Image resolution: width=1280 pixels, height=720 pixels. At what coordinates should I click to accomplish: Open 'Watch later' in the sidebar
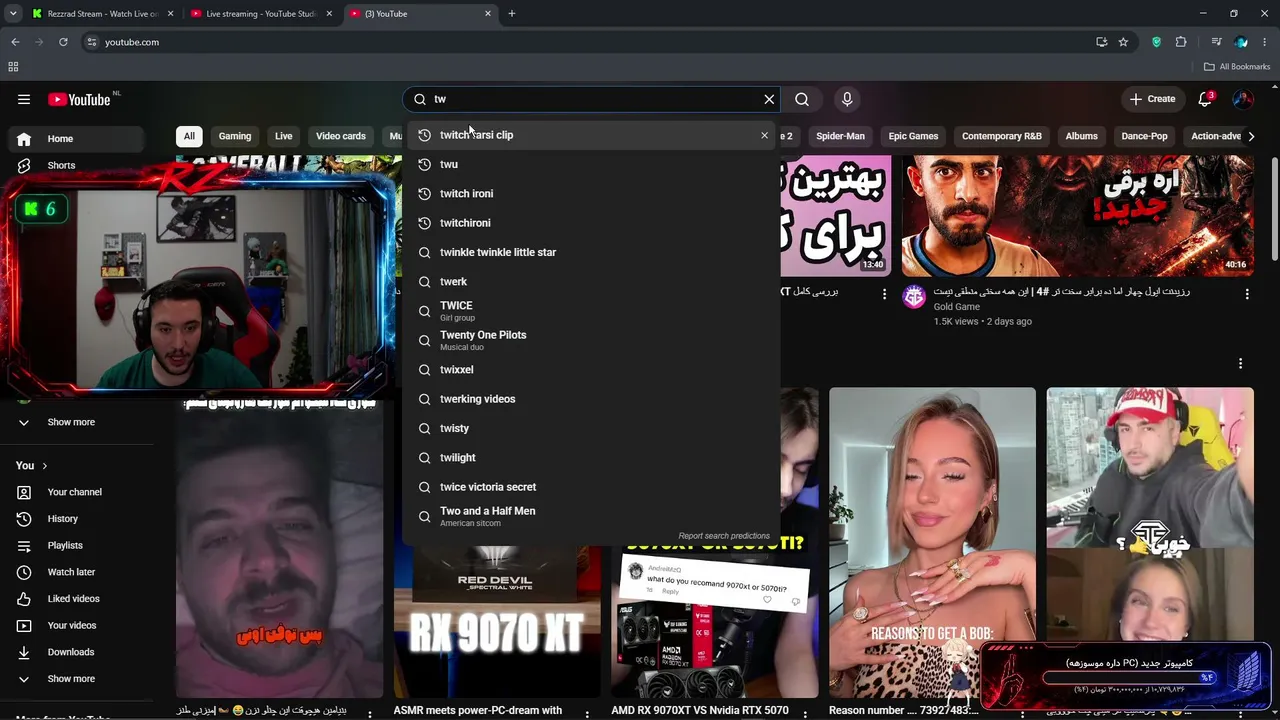tap(78, 572)
